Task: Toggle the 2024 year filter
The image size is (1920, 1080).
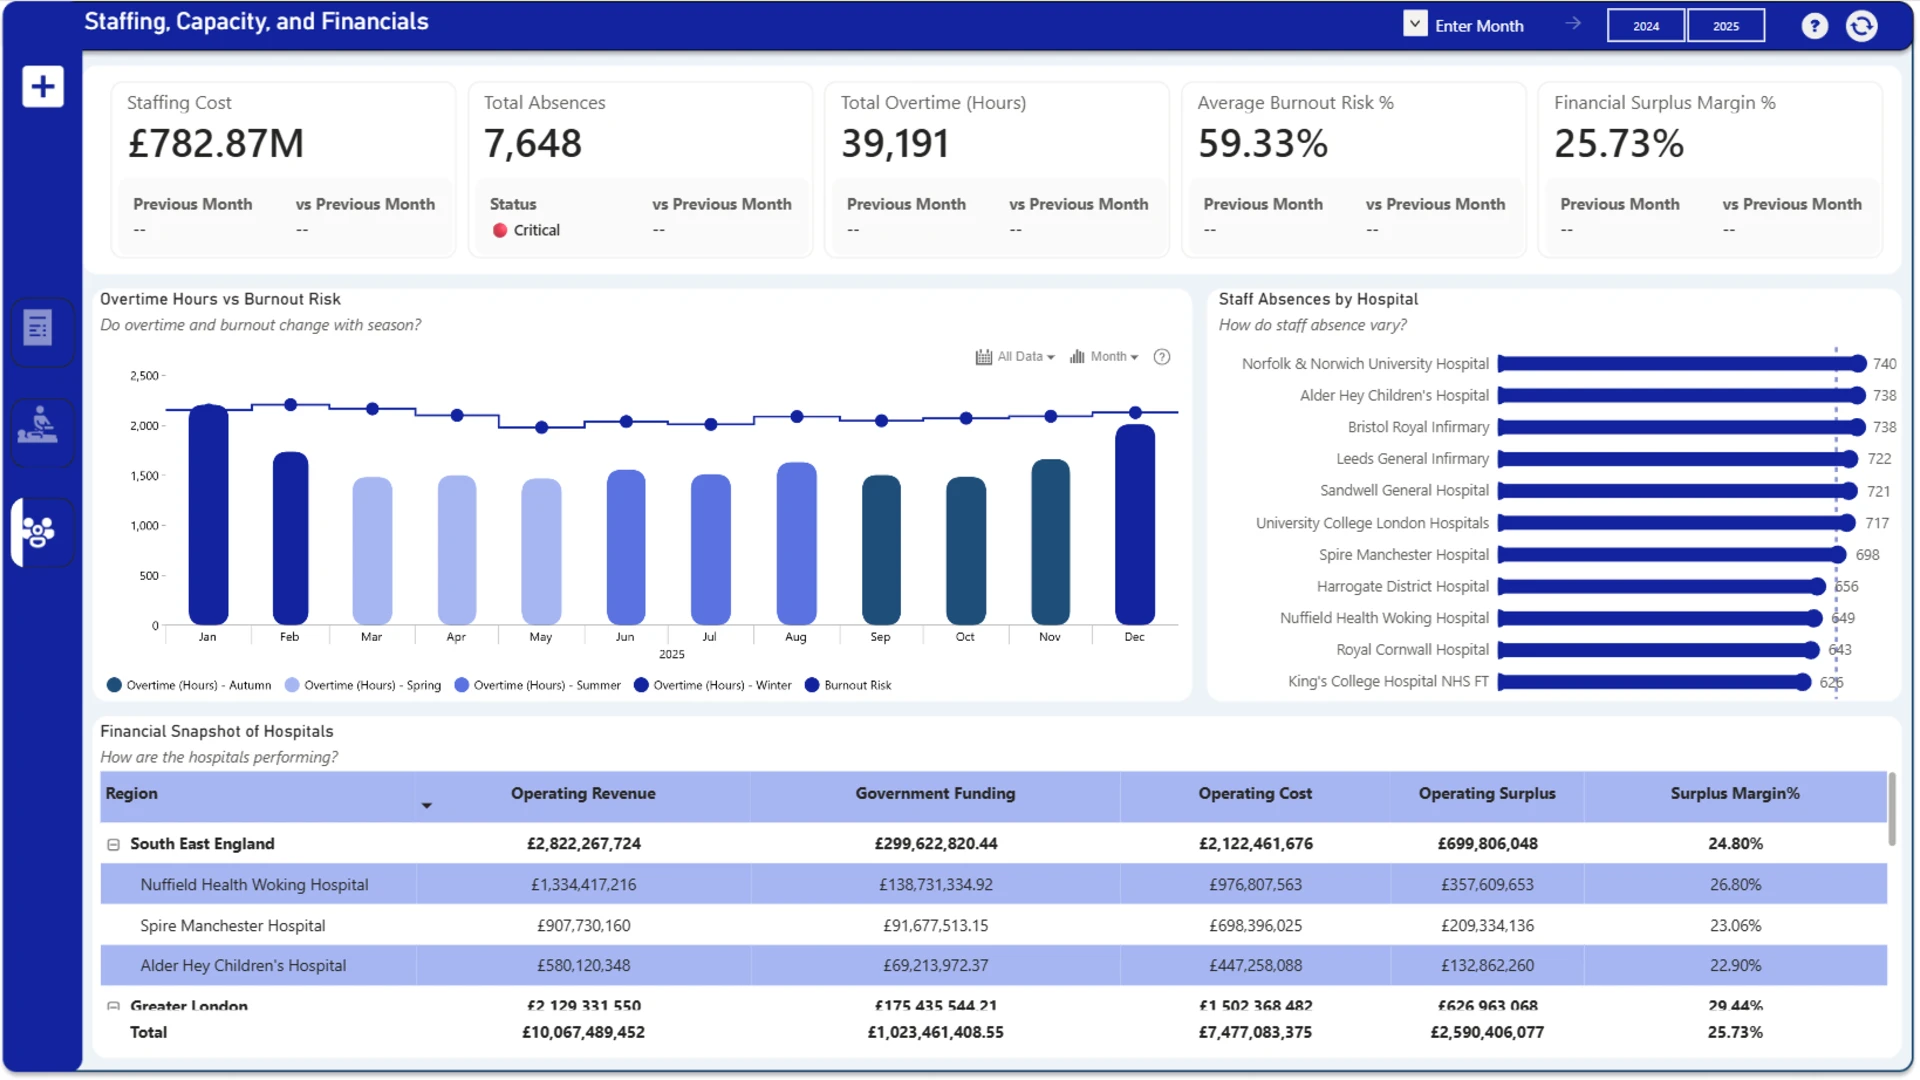Action: pos(1646,26)
